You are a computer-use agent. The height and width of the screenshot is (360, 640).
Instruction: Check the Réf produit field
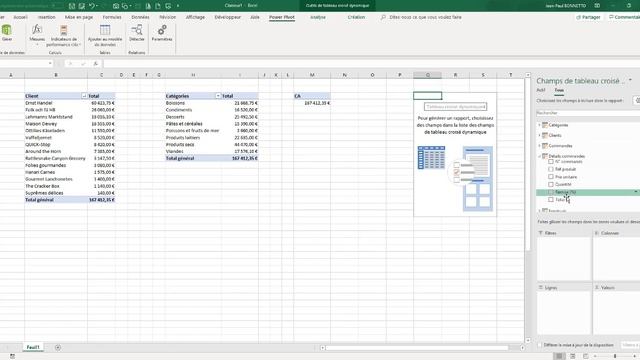551,169
